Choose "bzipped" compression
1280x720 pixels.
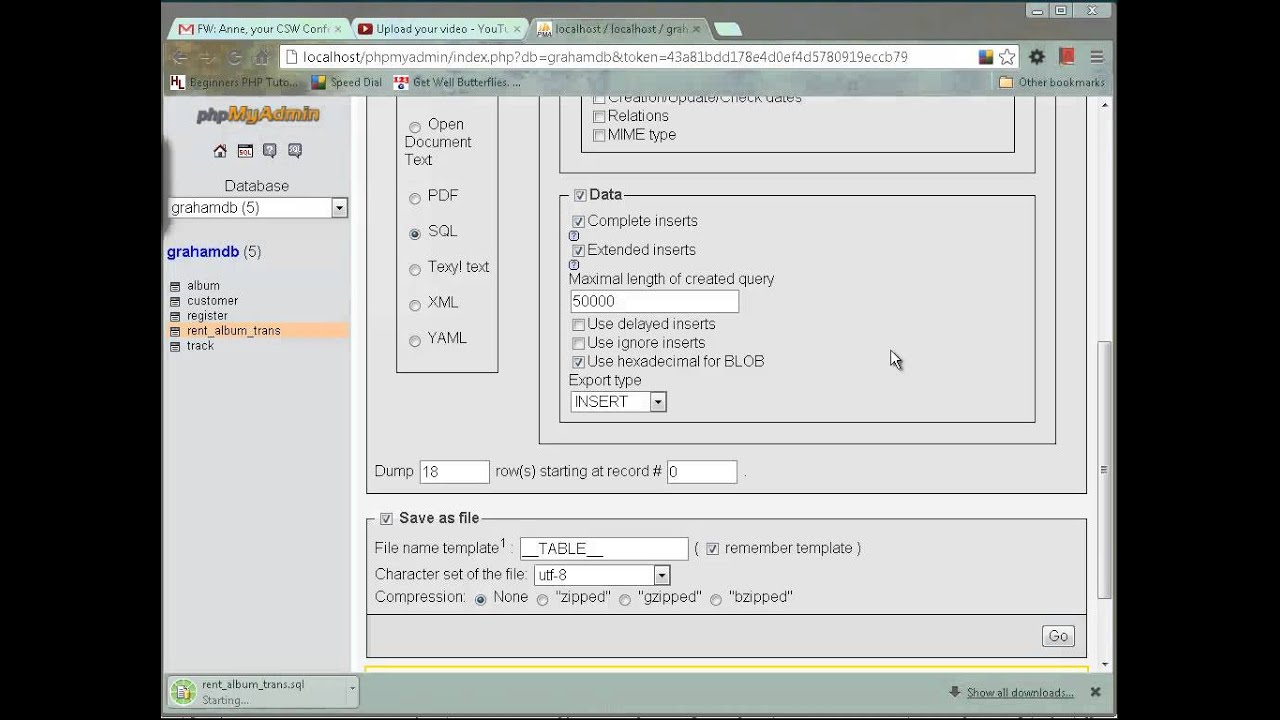[x=716, y=600]
